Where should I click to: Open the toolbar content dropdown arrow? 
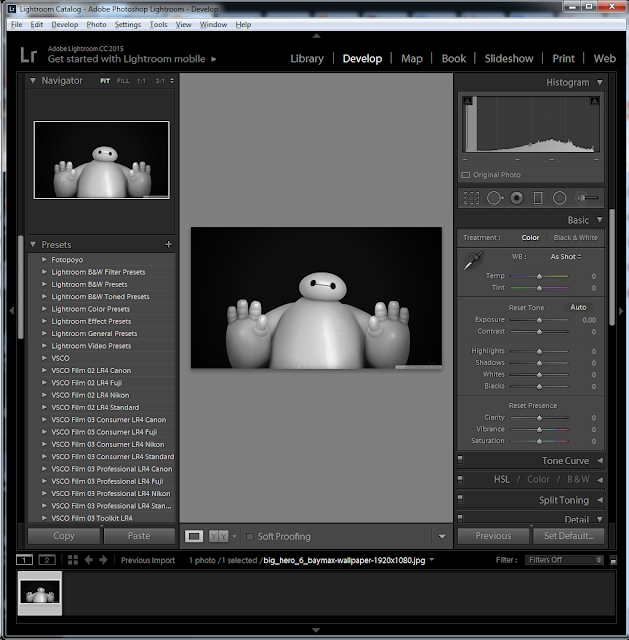442,536
